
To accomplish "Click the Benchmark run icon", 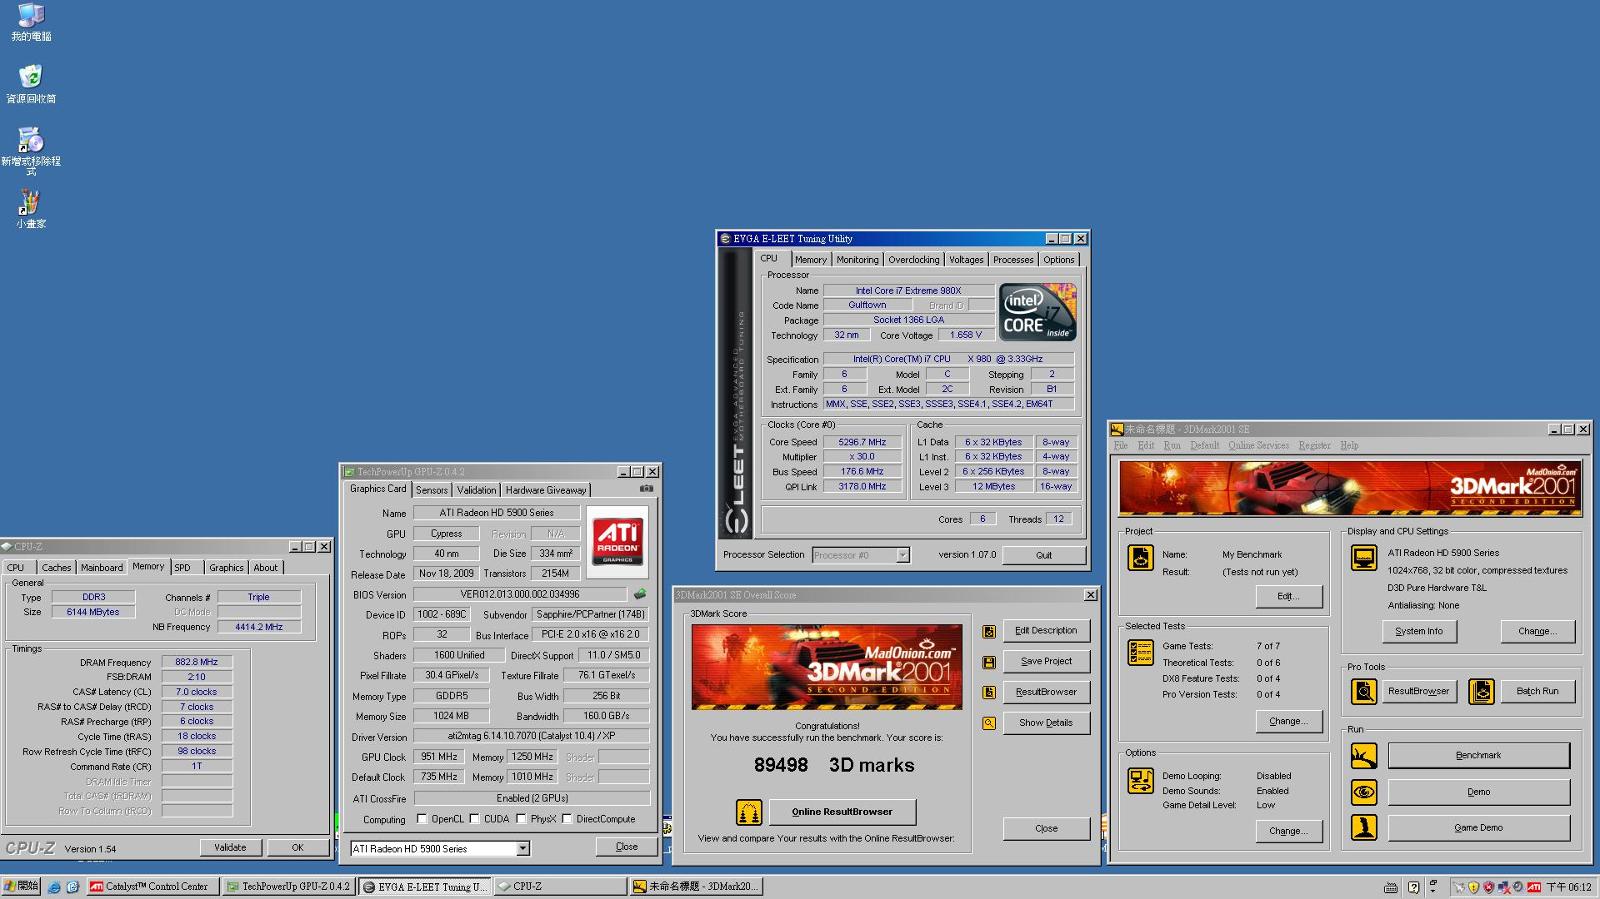I will 1364,755.
